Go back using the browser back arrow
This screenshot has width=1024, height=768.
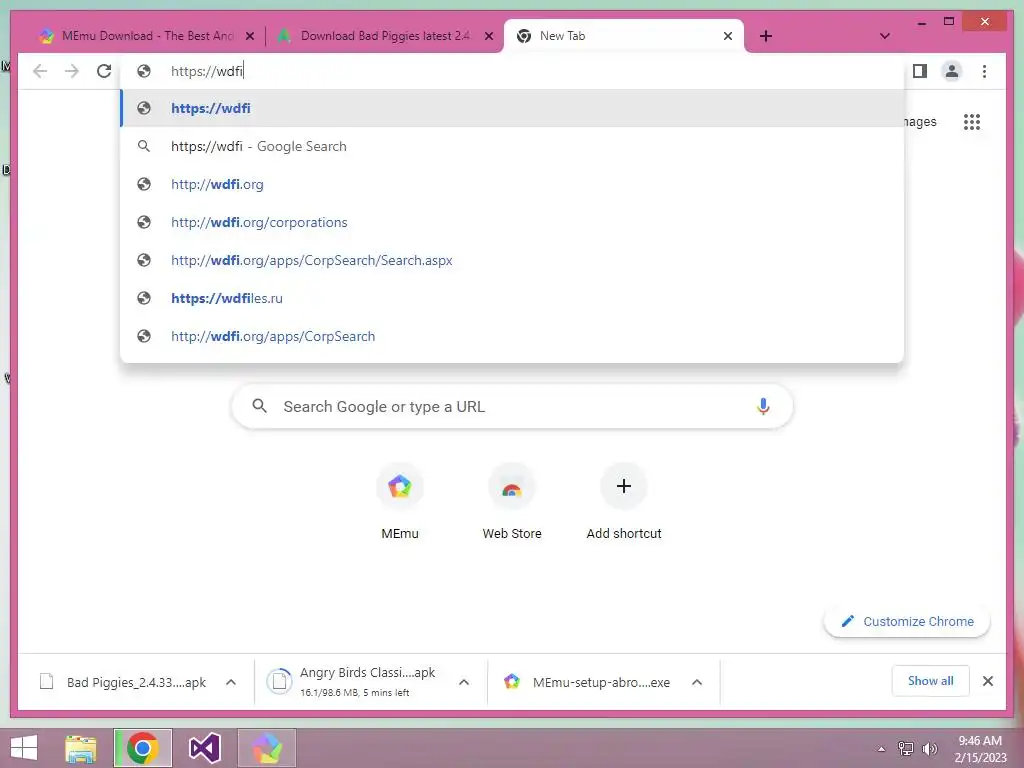point(40,71)
